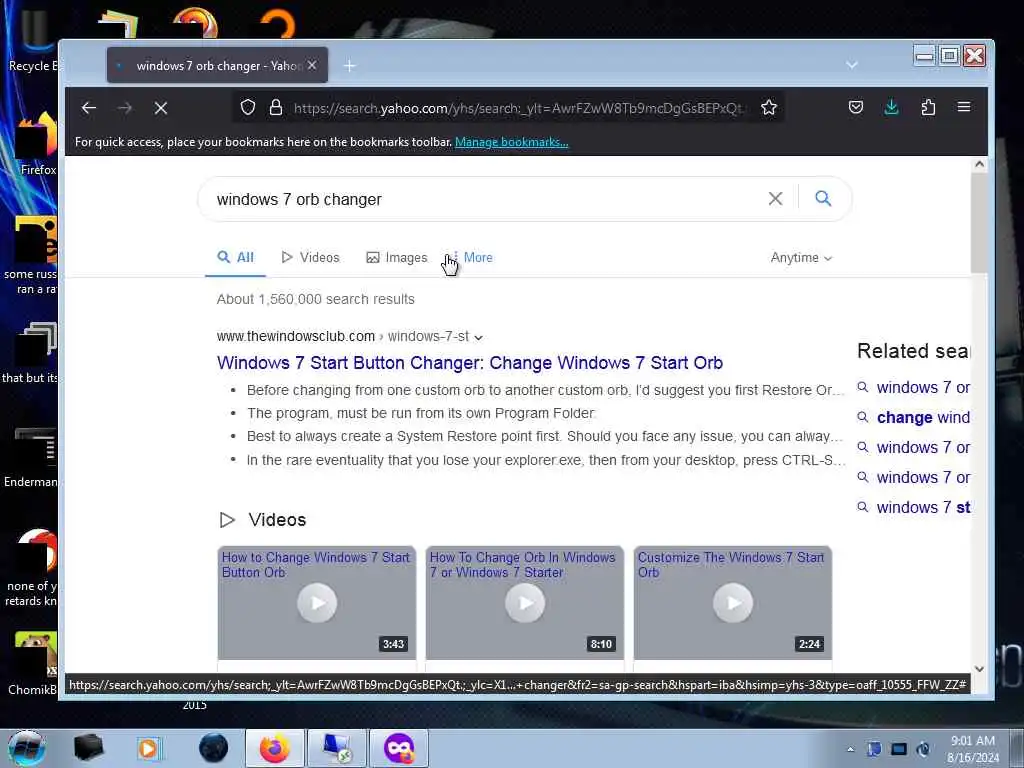Viewport: 1024px width, 768px height.
Task: Switch to the Videos results tab
Action: 310,257
